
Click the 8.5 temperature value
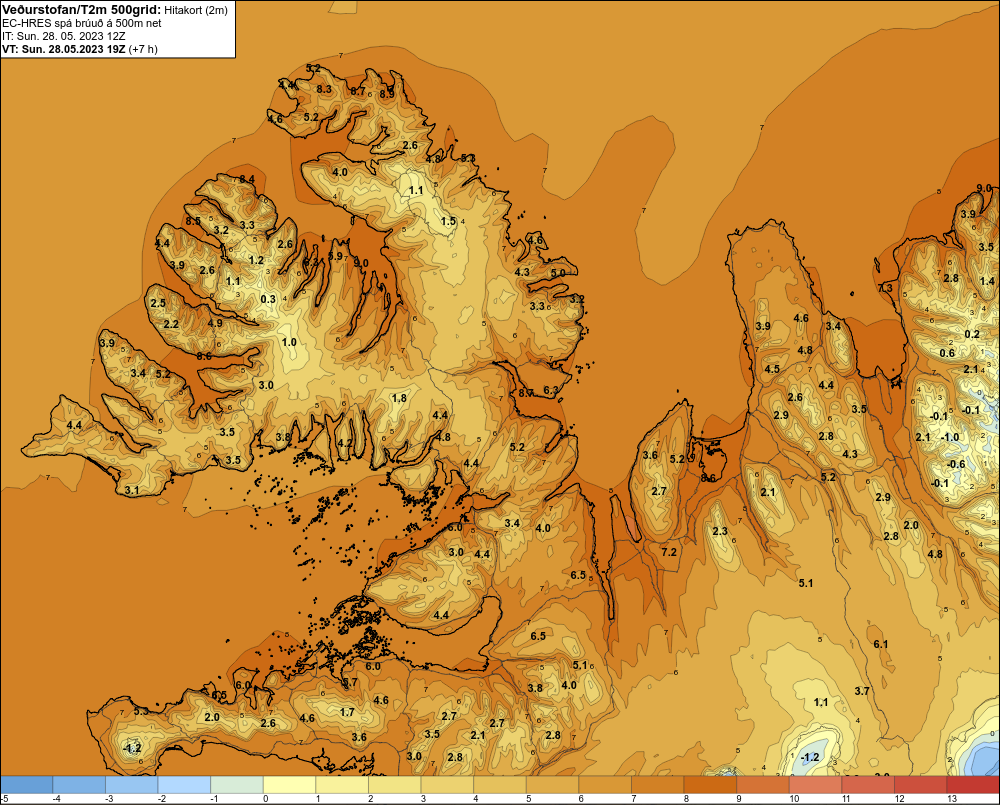[x=193, y=221]
